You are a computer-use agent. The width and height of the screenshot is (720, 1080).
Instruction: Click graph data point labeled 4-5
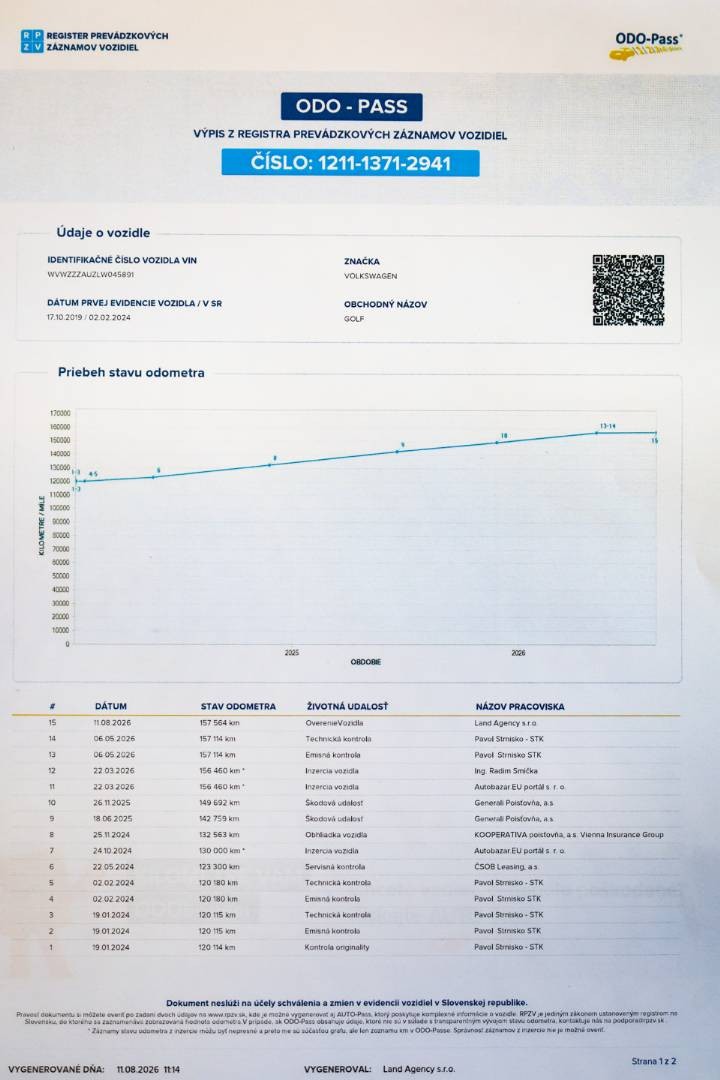[x=85, y=480]
